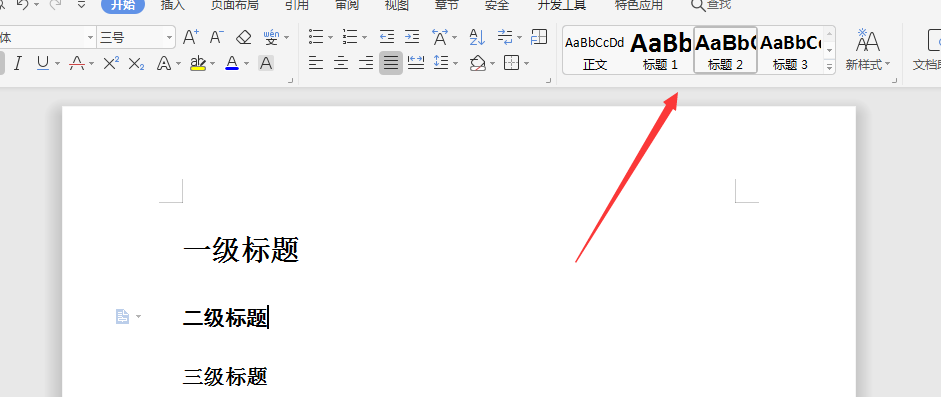The height and width of the screenshot is (397, 941).
Task: Apply superscript formatting
Action: tap(111, 63)
